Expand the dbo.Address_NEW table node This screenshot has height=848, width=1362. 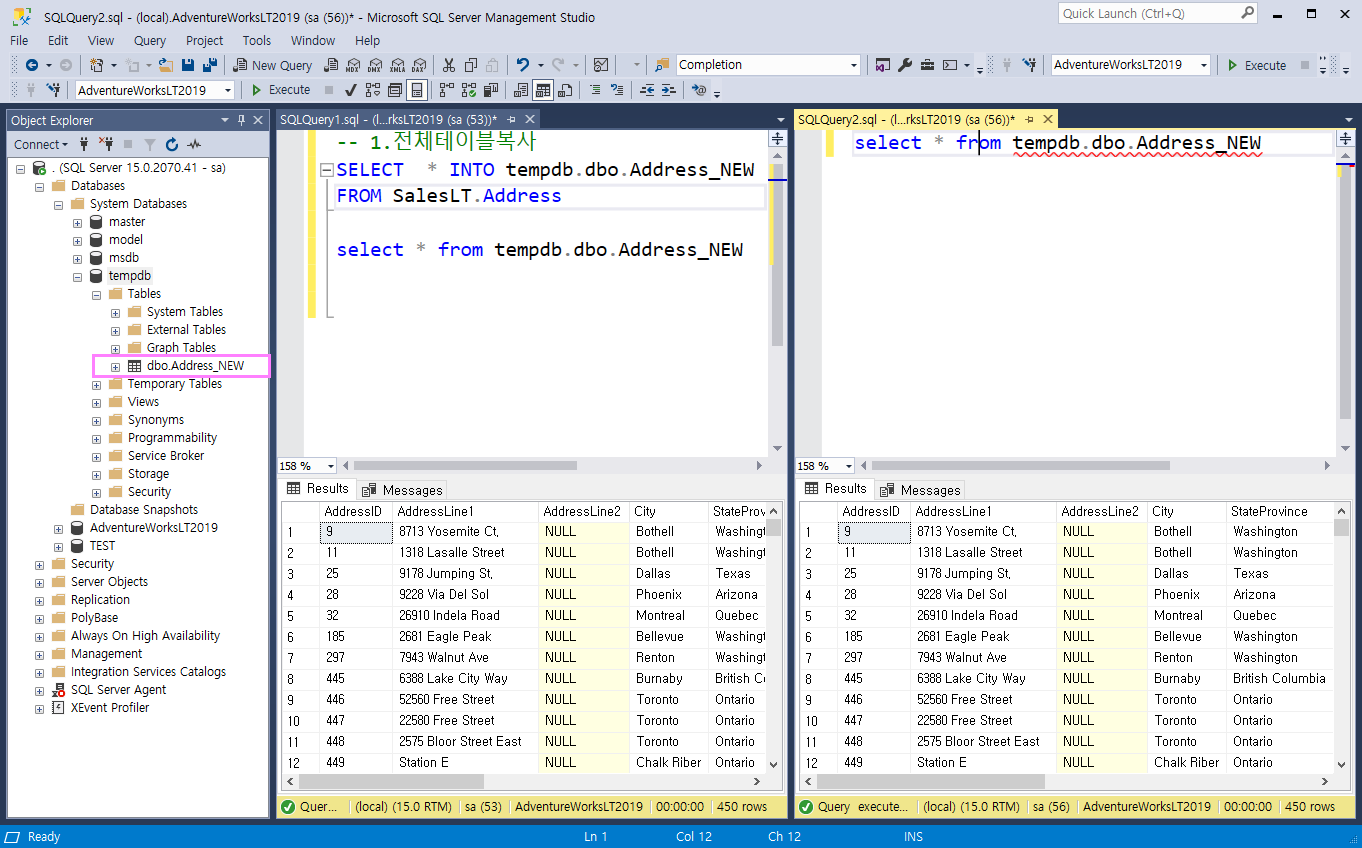[x=115, y=366]
